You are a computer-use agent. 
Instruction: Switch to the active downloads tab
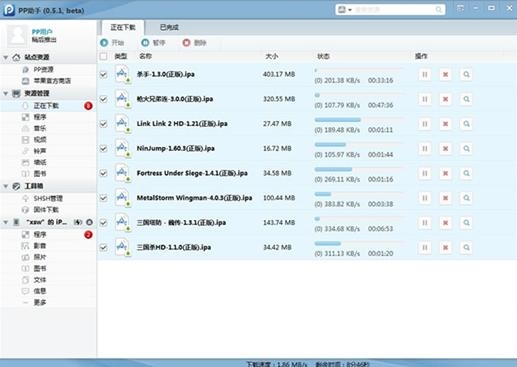pyautogui.click(x=123, y=27)
